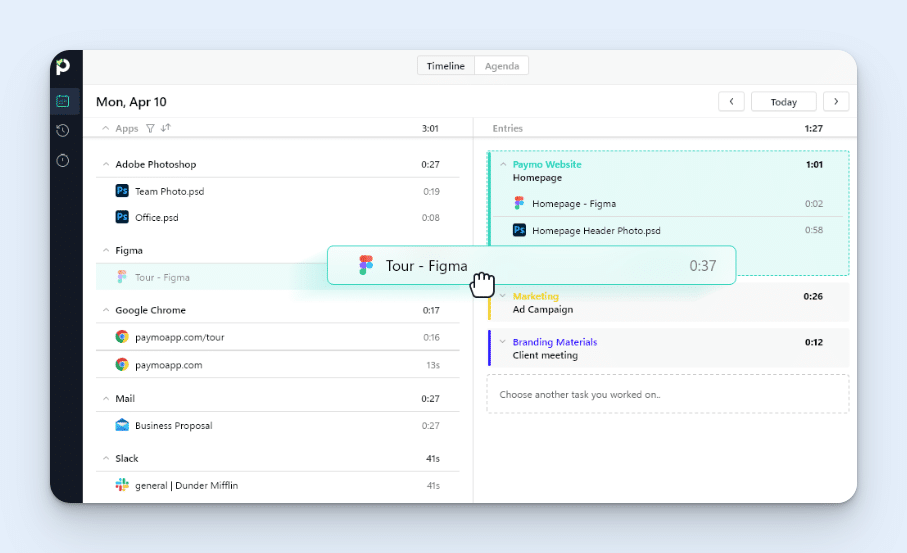Open the stopwatch timer icon in sidebar
This screenshot has height=553, width=907.
point(63,160)
